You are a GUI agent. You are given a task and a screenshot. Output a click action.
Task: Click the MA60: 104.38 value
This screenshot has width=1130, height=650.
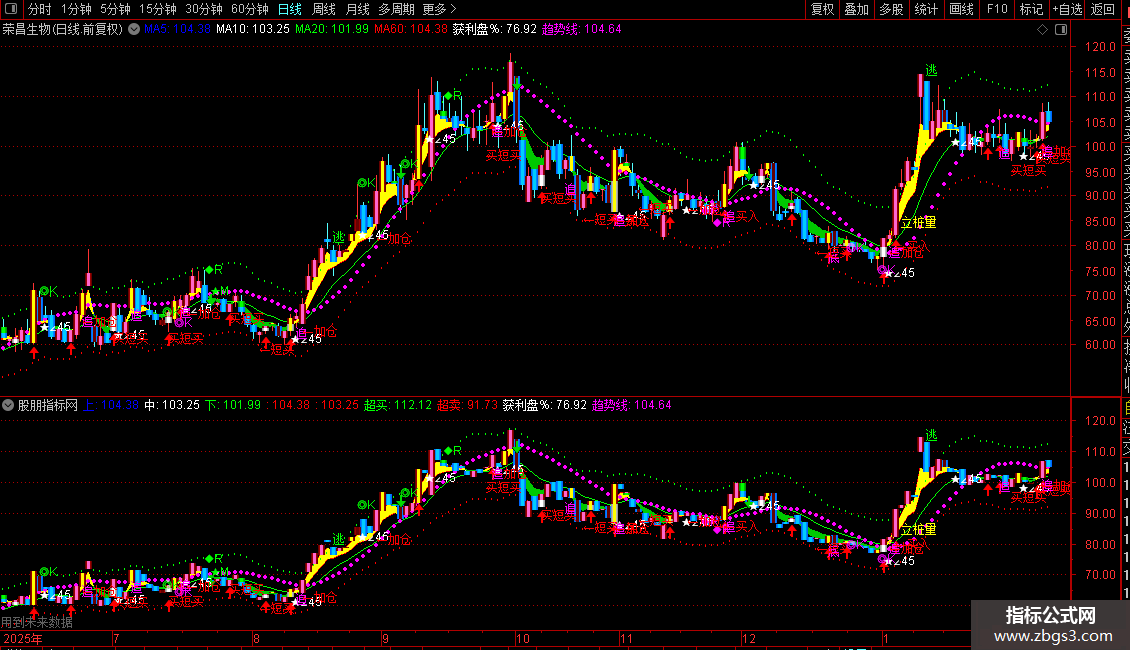pyautogui.click(x=411, y=30)
